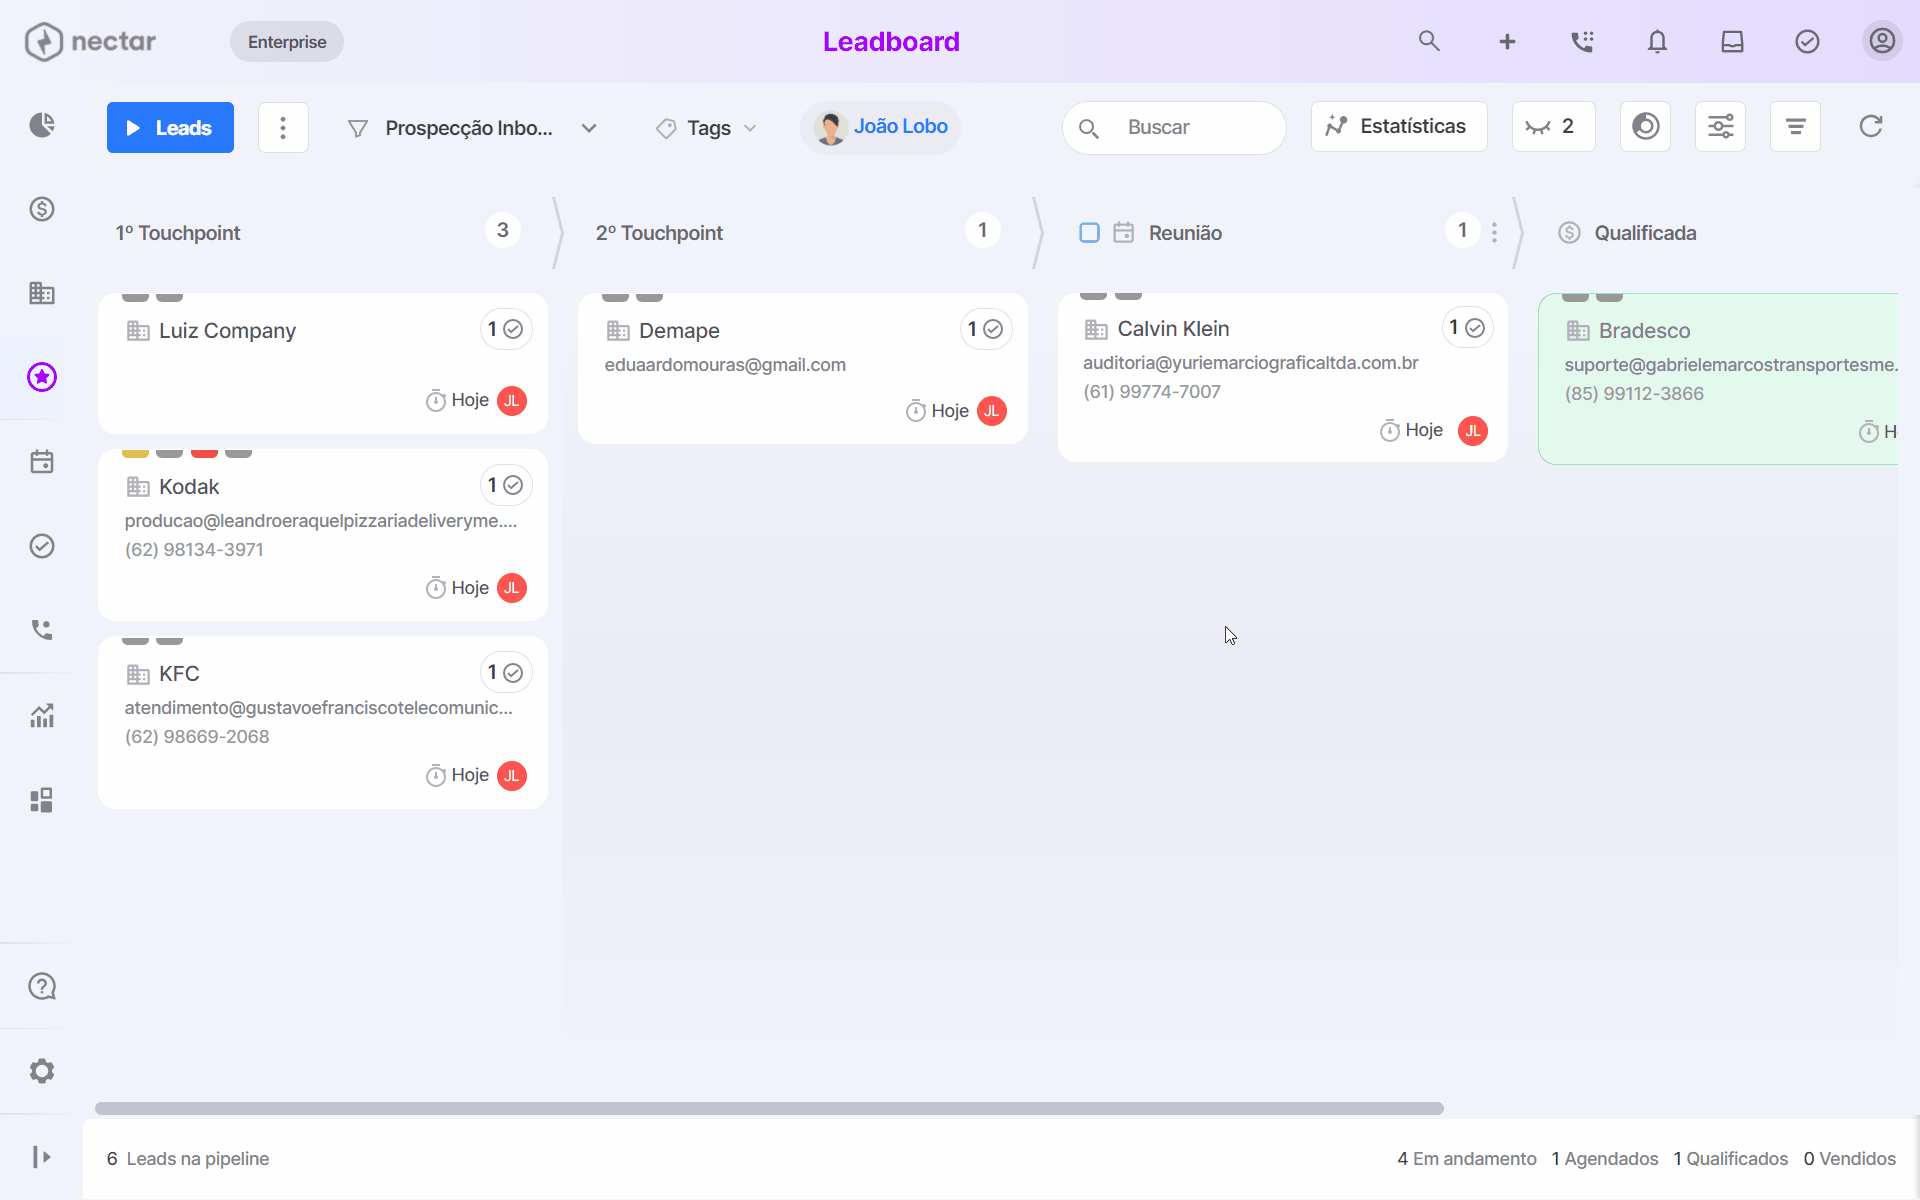Screen dimensions: 1920x1200
Task: Open the Kodak lead card title
Action: (x=189, y=487)
